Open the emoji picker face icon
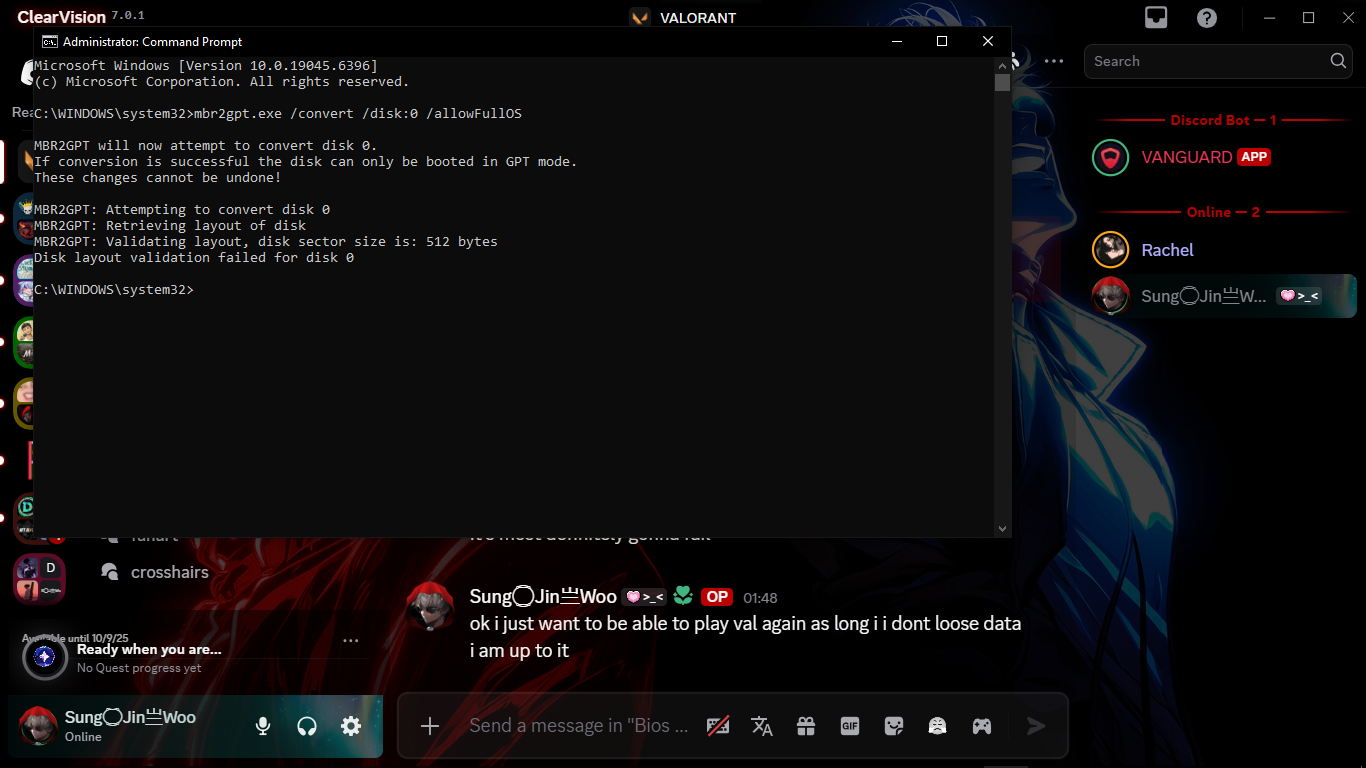The height and width of the screenshot is (768, 1366). [937, 726]
